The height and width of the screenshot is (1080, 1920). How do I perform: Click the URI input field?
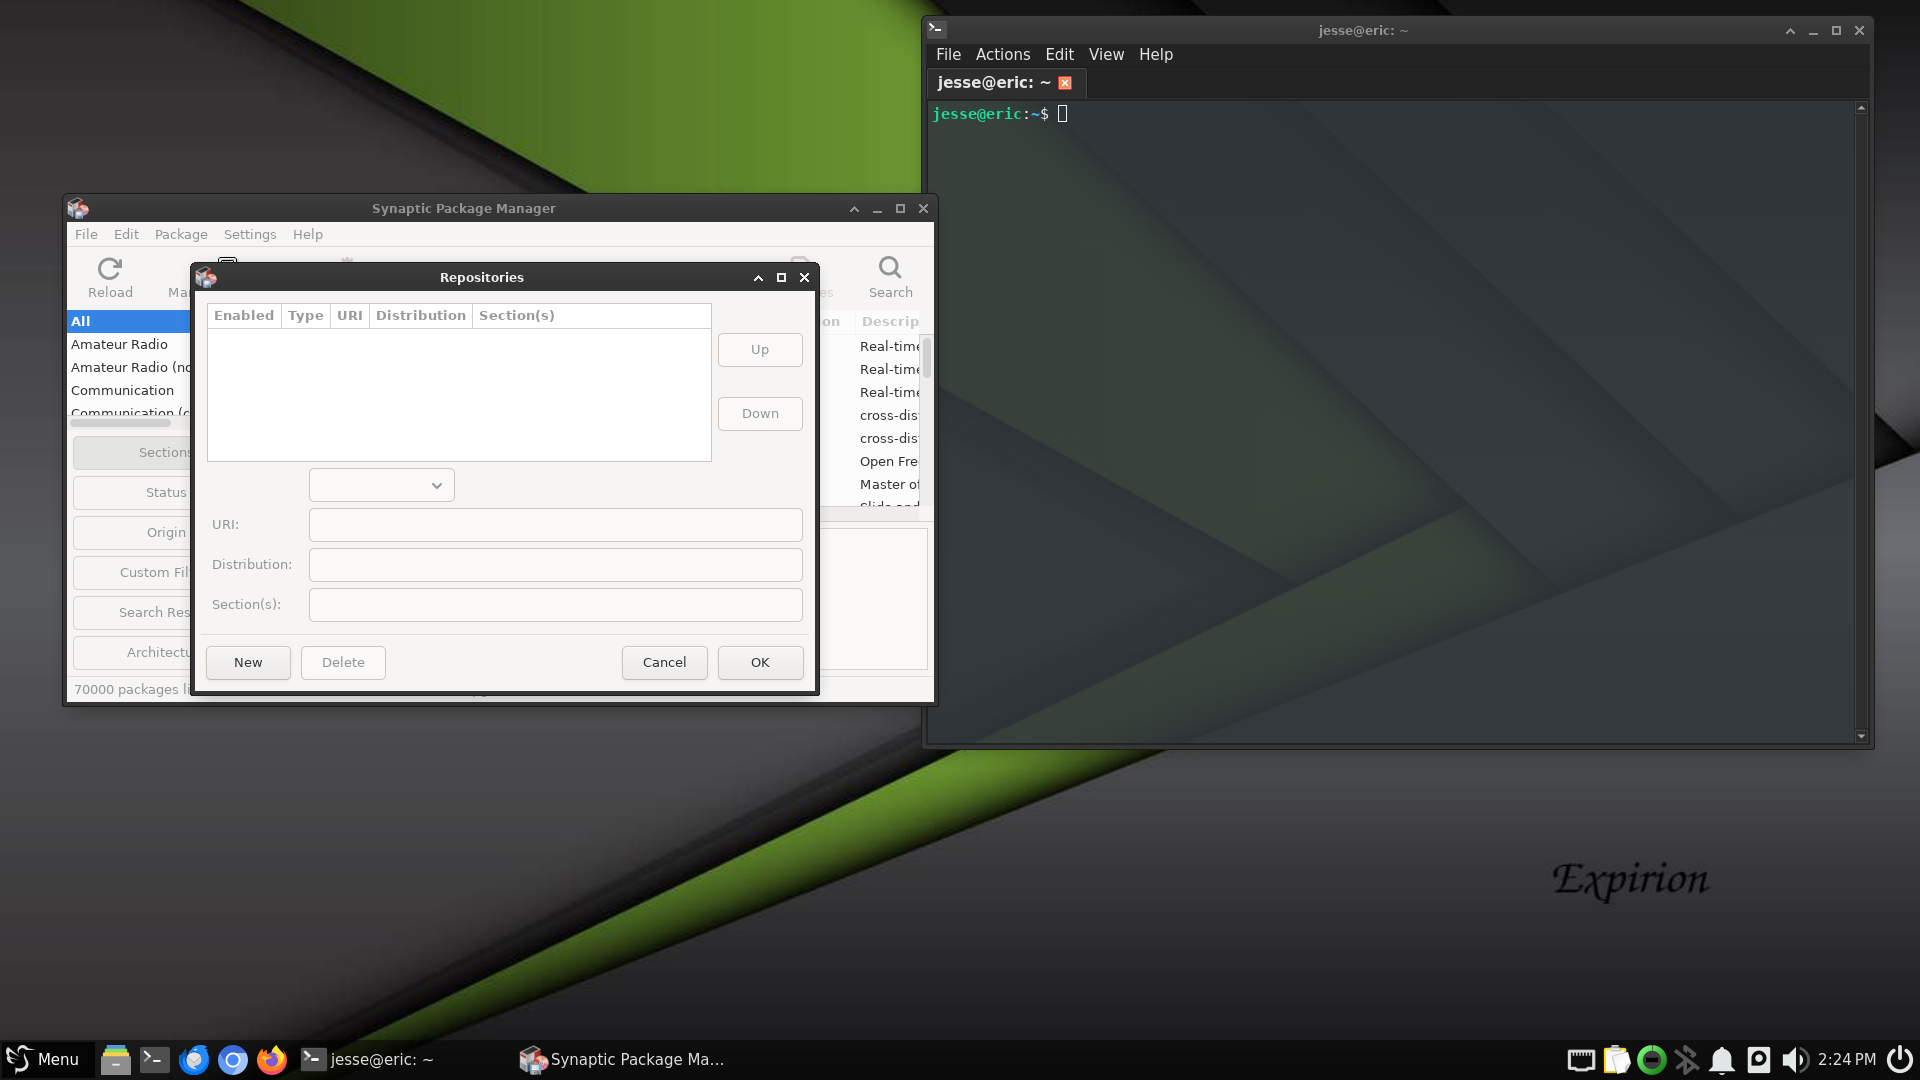556,524
